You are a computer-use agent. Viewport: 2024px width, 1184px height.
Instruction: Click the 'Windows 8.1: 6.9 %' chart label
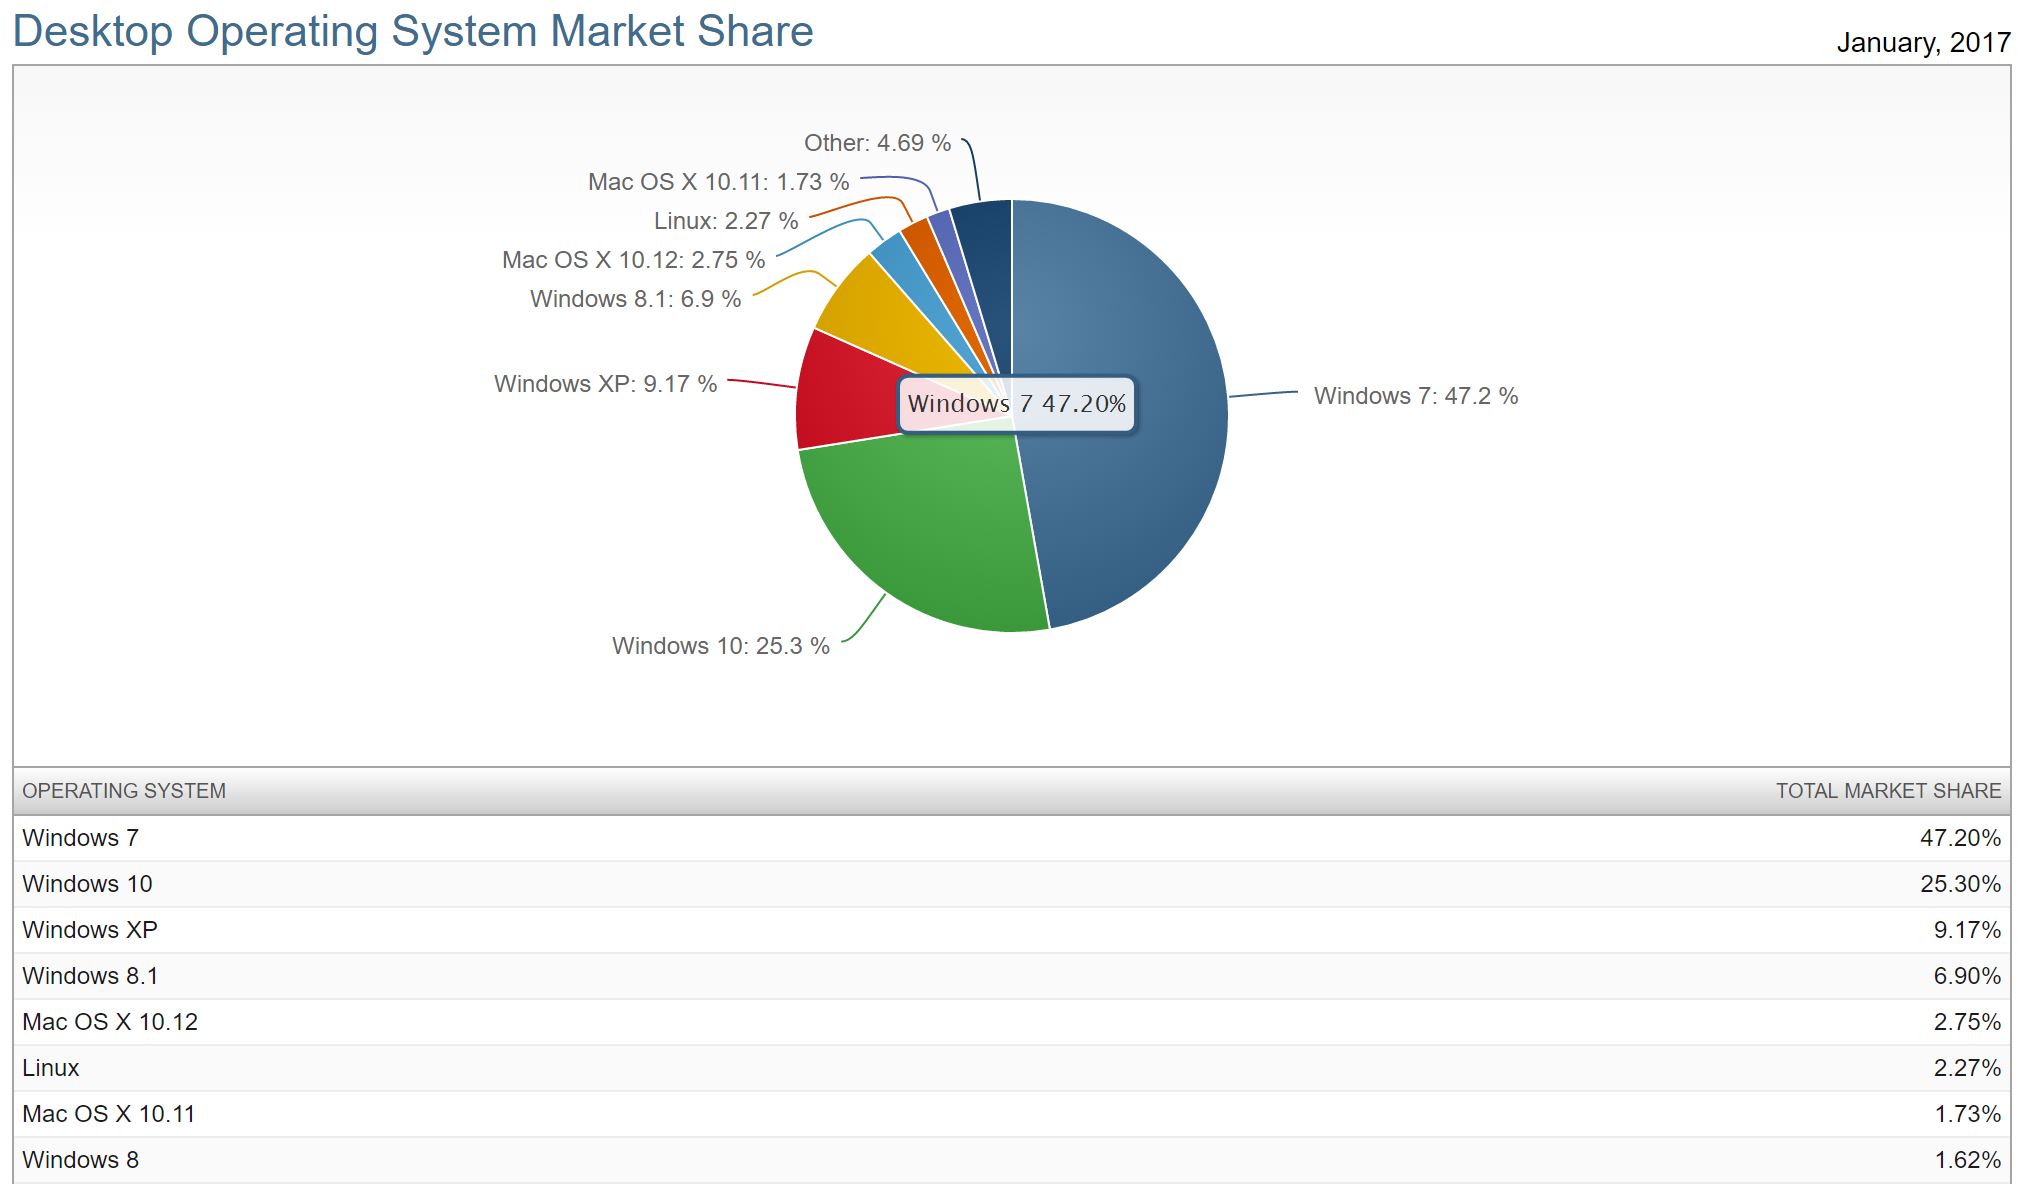point(635,299)
